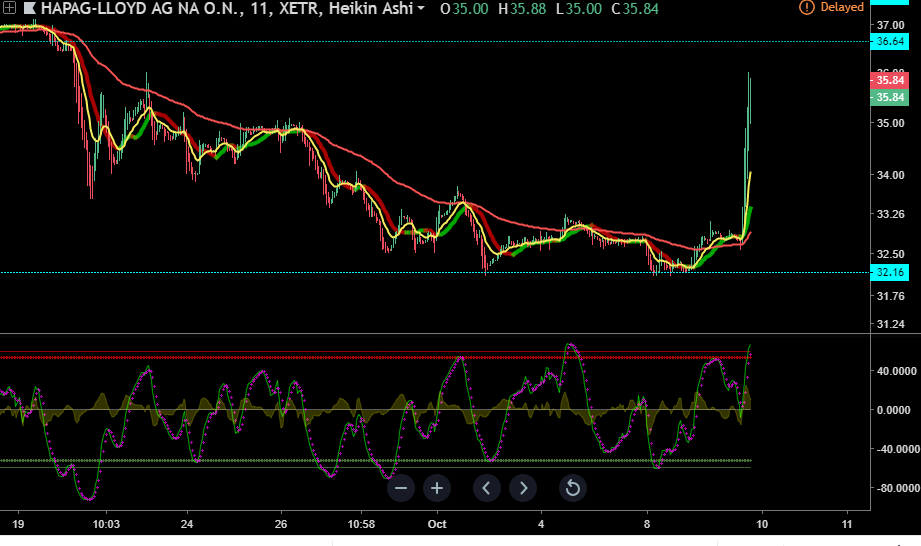Select the cyan 32.16 price line label

point(890,272)
